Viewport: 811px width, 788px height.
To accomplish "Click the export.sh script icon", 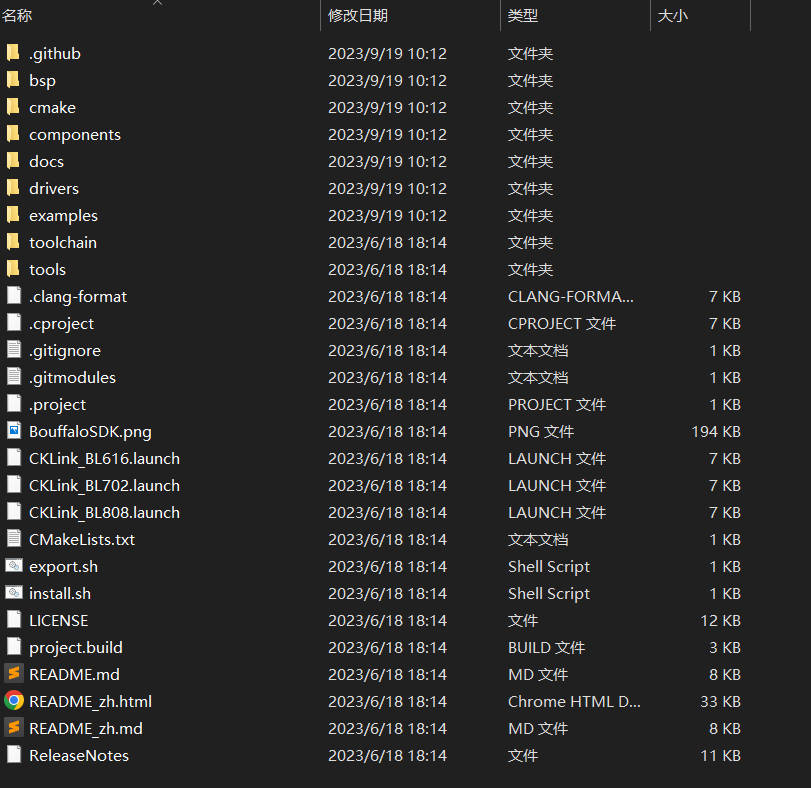I will coord(14,566).
